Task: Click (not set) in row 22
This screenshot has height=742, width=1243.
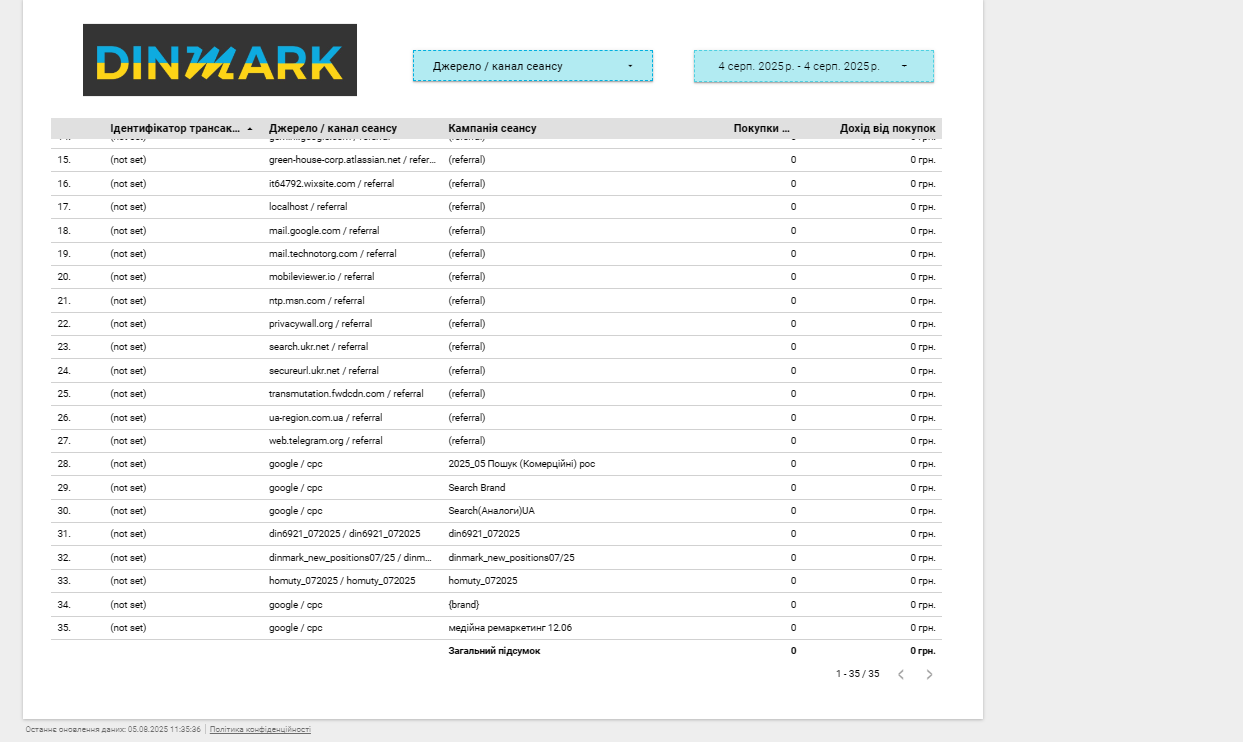Action: pyautogui.click(x=128, y=324)
